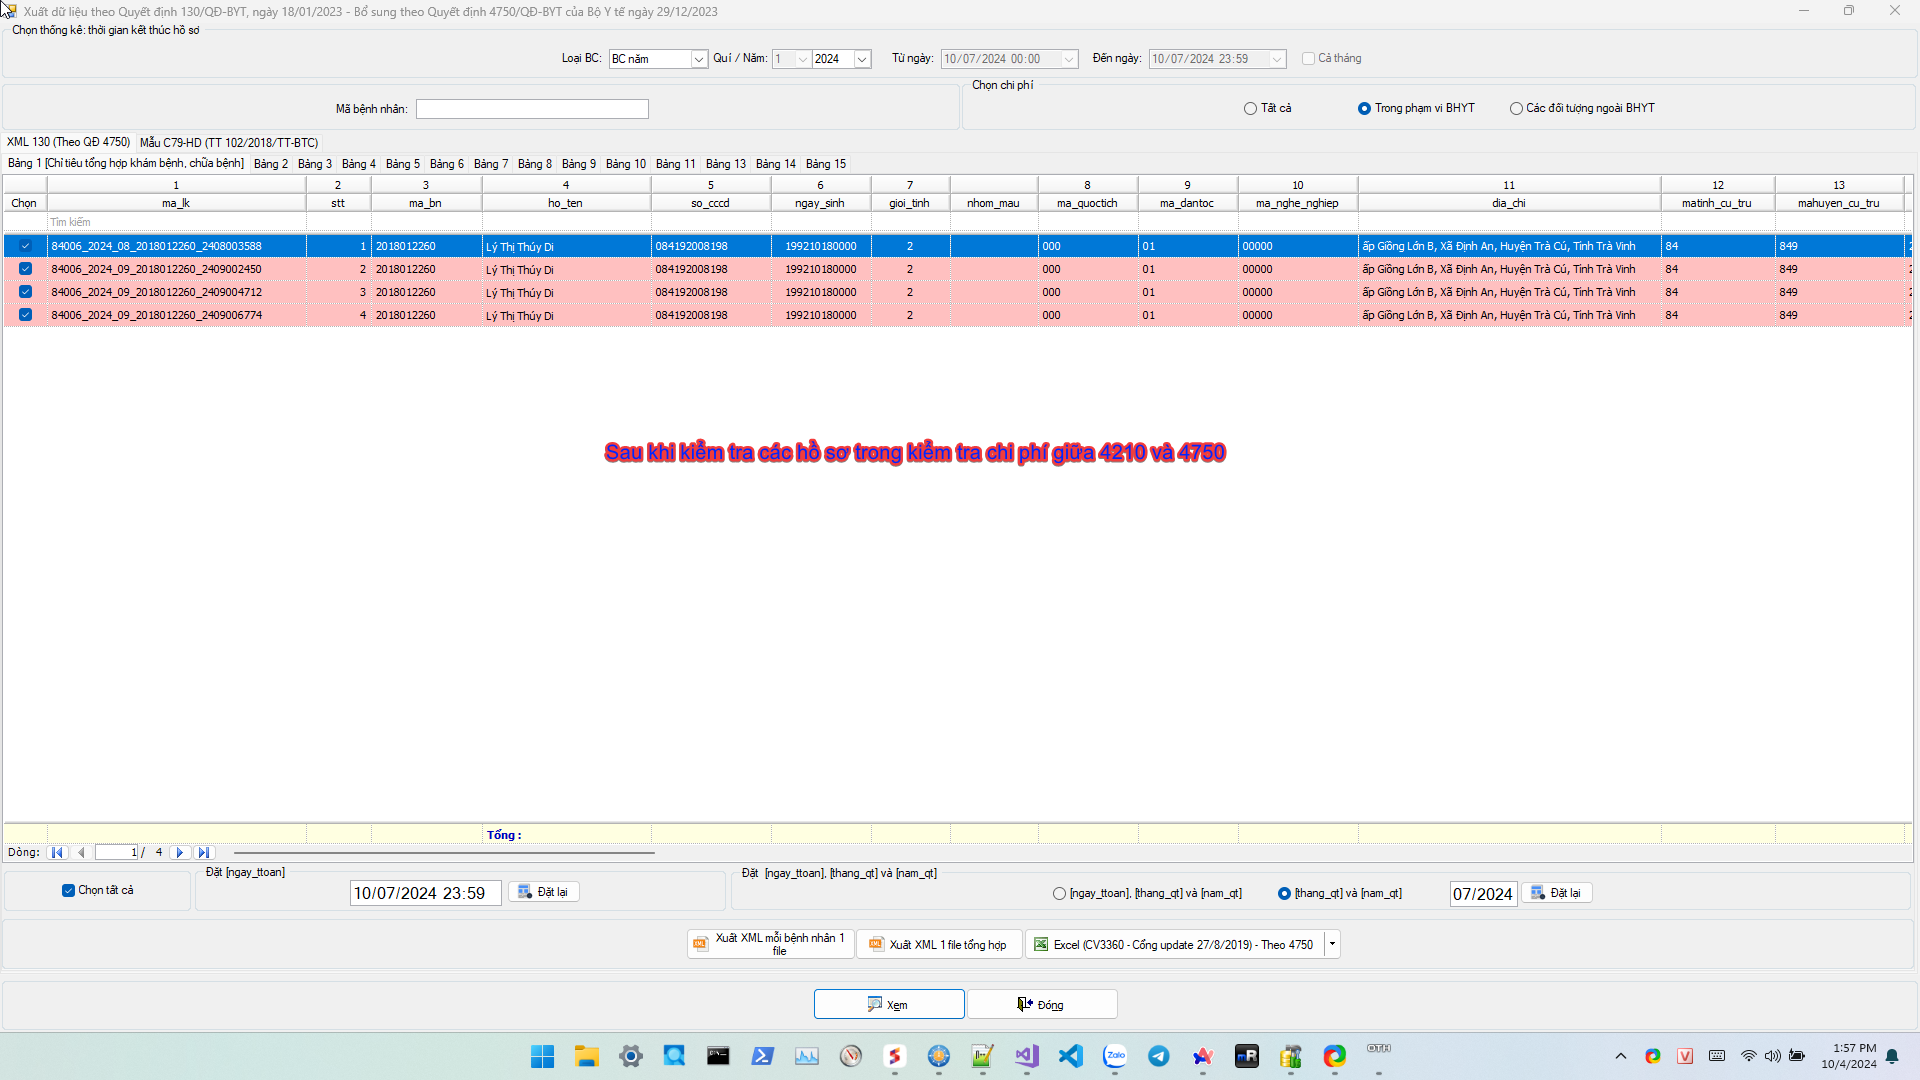
Task: Export XML one file per patient
Action: pyautogui.click(x=770, y=944)
